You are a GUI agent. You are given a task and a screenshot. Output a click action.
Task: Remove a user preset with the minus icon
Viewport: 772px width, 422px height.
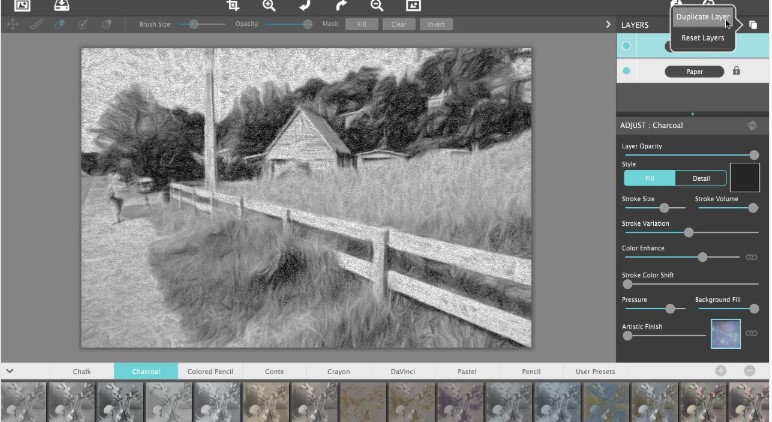(749, 371)
